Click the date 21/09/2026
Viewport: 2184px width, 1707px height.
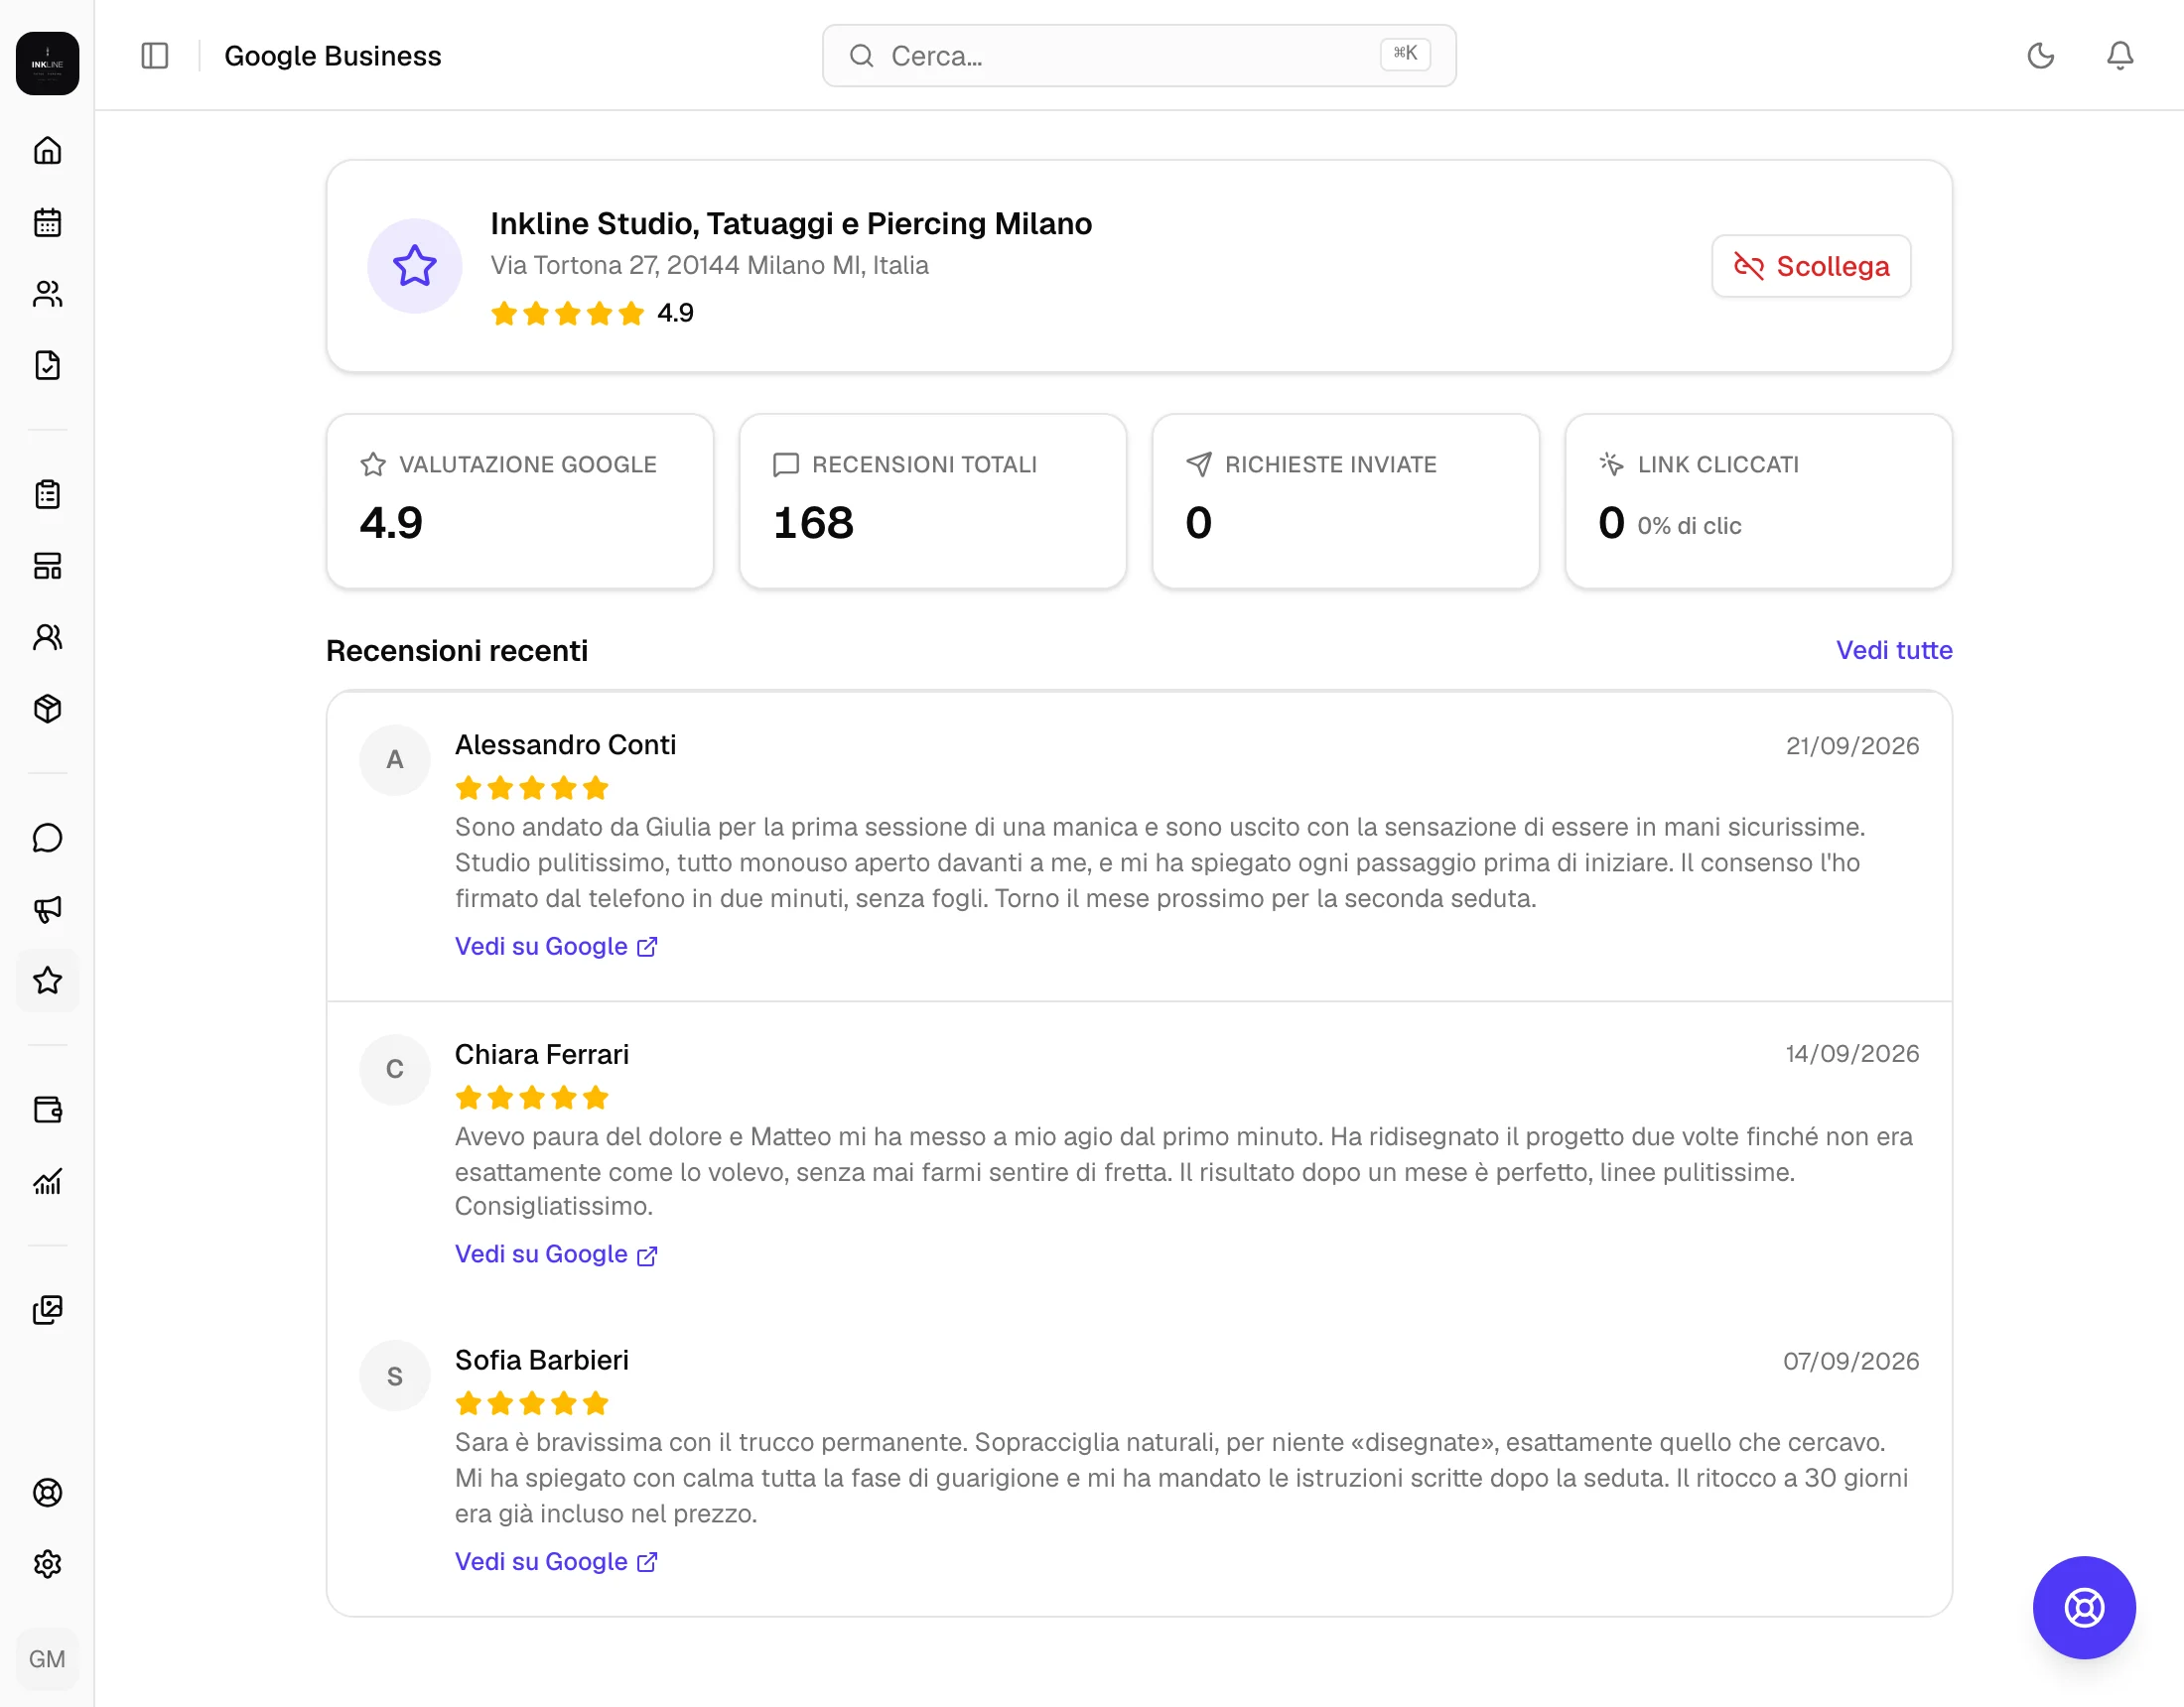pos(1852,746)
